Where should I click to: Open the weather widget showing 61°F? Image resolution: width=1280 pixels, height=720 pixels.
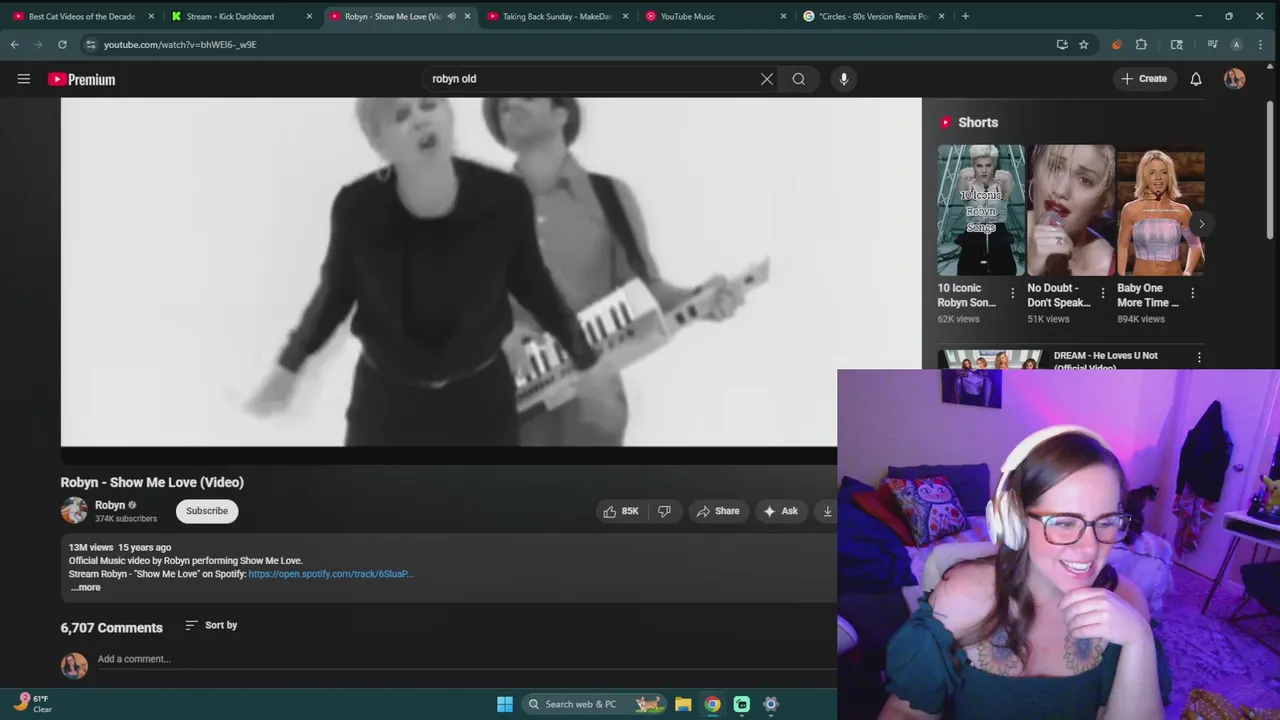[32, 704]
